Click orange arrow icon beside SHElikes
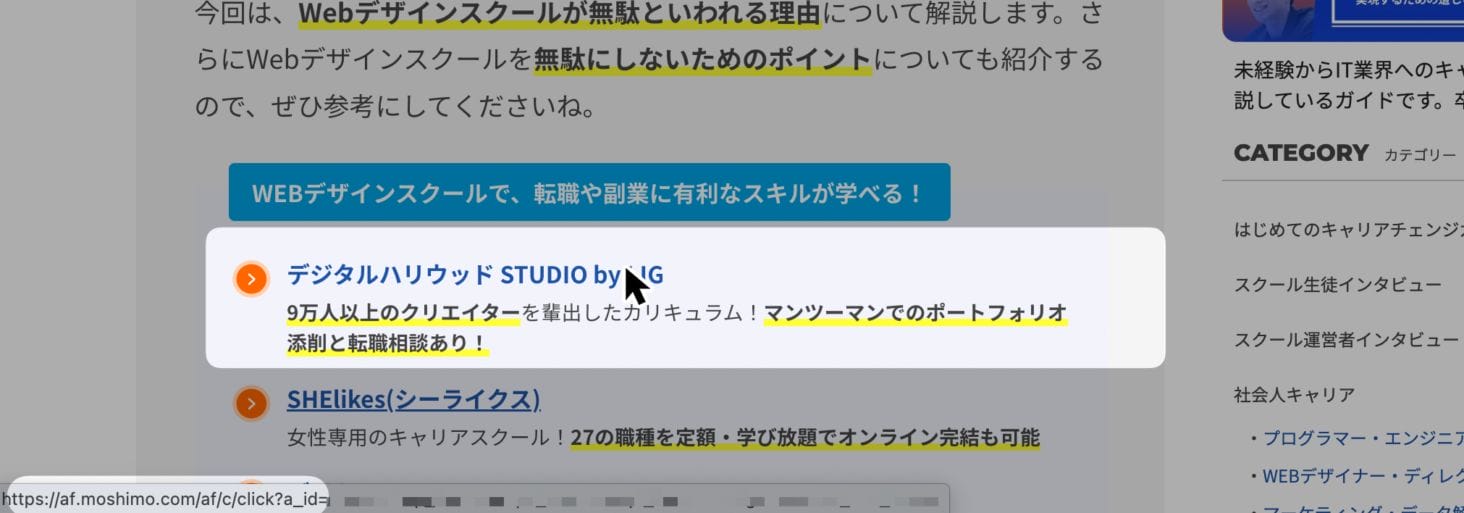 251,404
